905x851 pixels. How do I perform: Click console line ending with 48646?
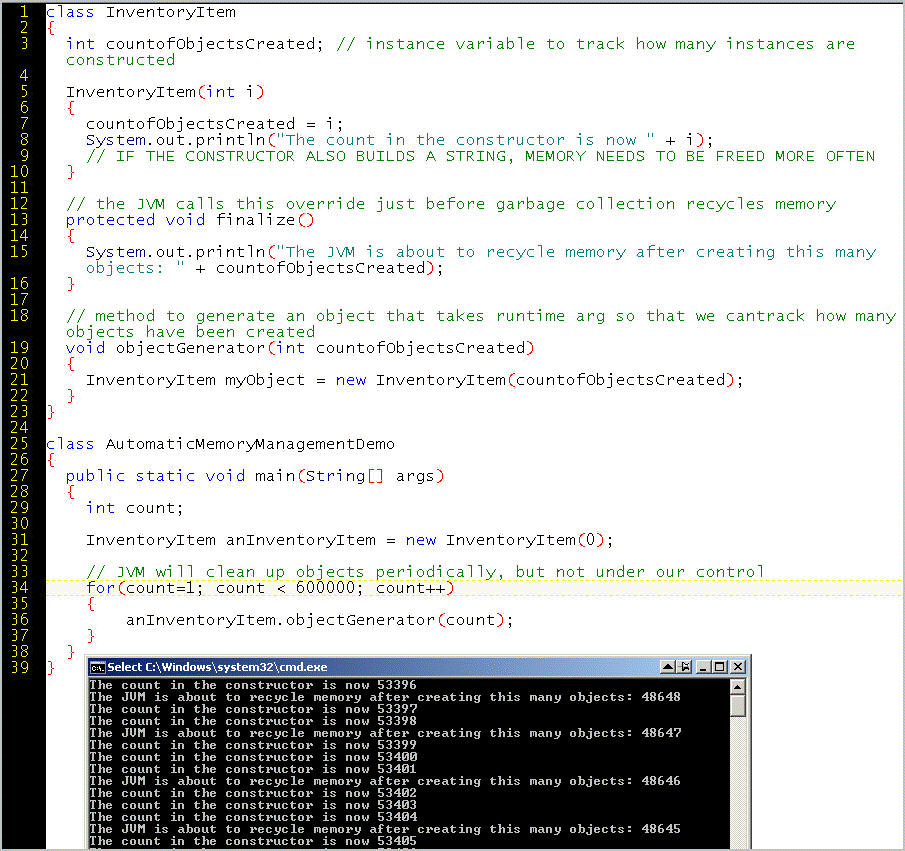(385, 781)
